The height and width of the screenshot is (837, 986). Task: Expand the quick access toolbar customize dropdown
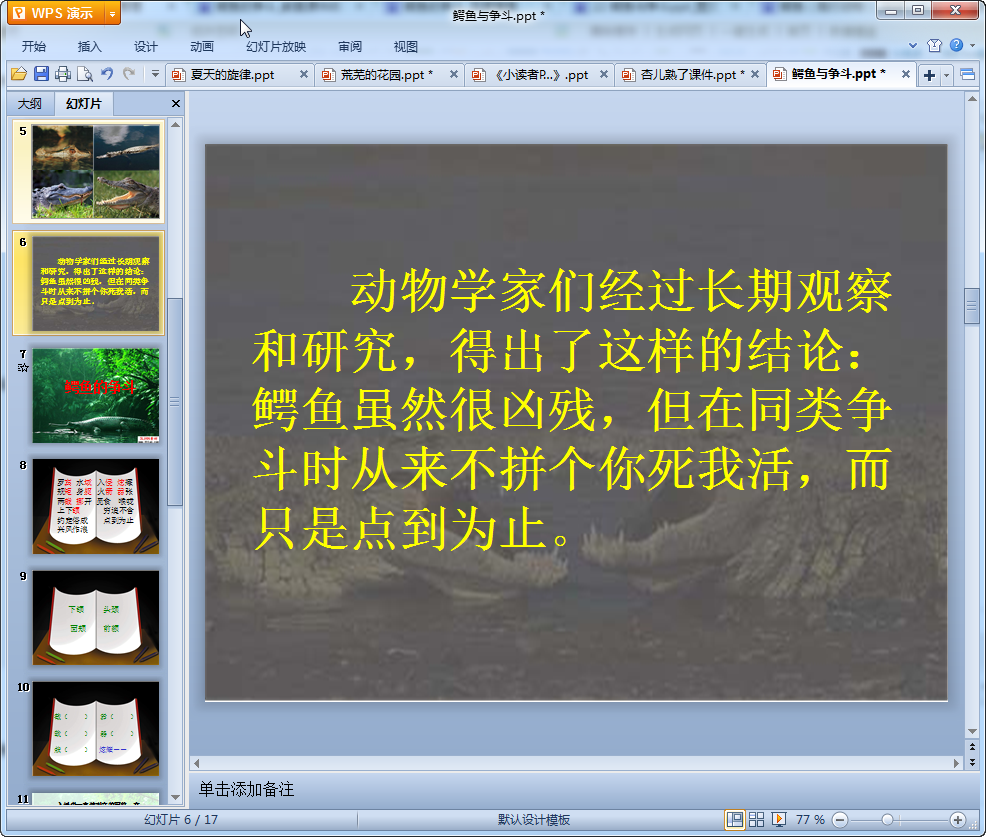[155, 74]
